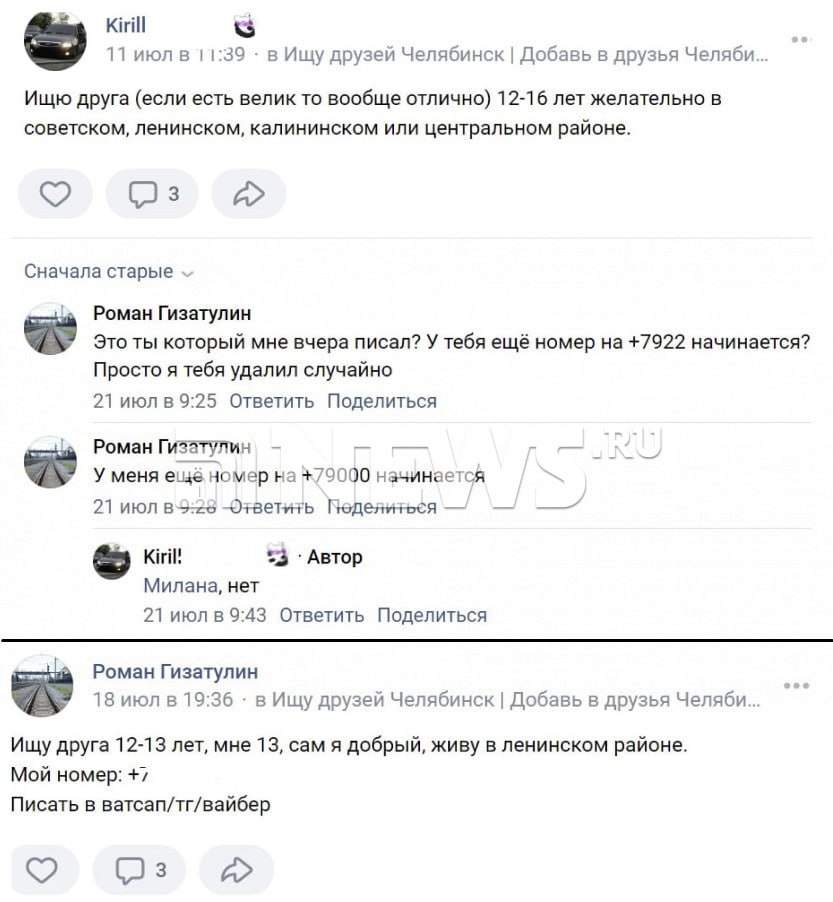Like Kirill's post with heart icon
This screenshot has width=833, height=902.
[x=55, y=194]
